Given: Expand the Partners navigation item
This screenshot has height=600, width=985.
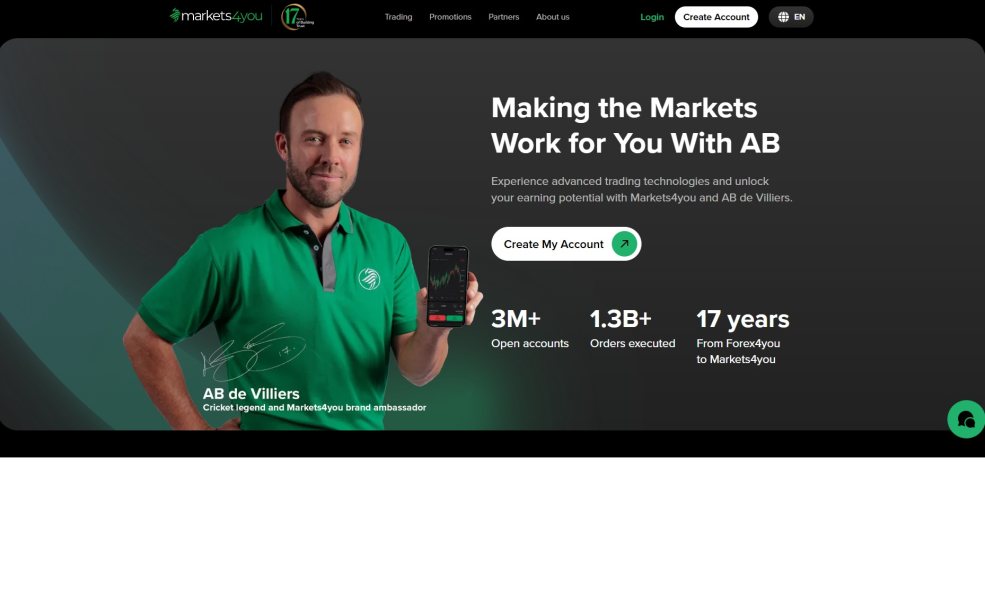Looking at the screenshot, I should click(x=504, y=17).
